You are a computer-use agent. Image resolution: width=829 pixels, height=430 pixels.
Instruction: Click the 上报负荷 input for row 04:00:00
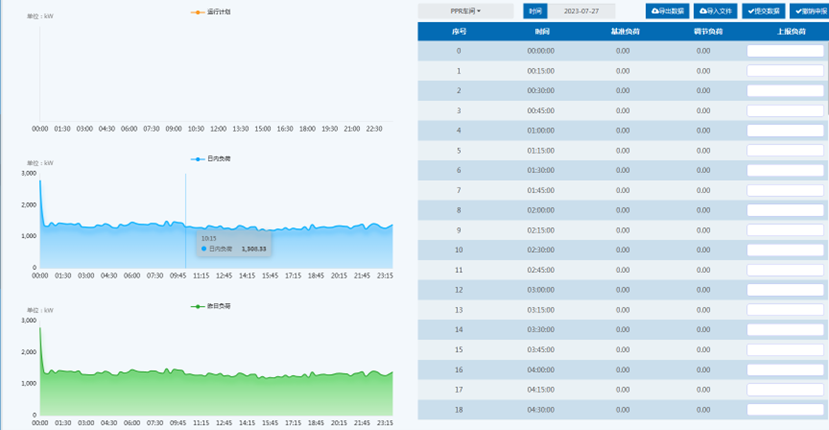tap(785, 370)
